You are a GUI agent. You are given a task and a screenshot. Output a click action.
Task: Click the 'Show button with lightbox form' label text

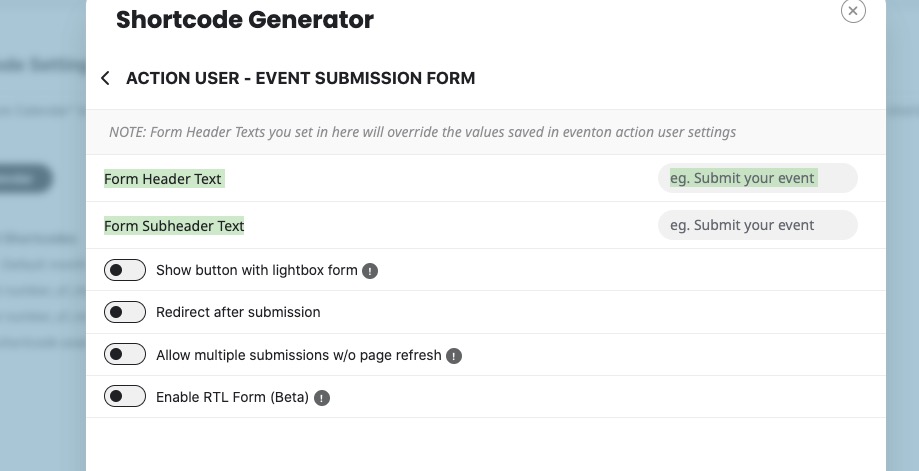pos(256,271)
